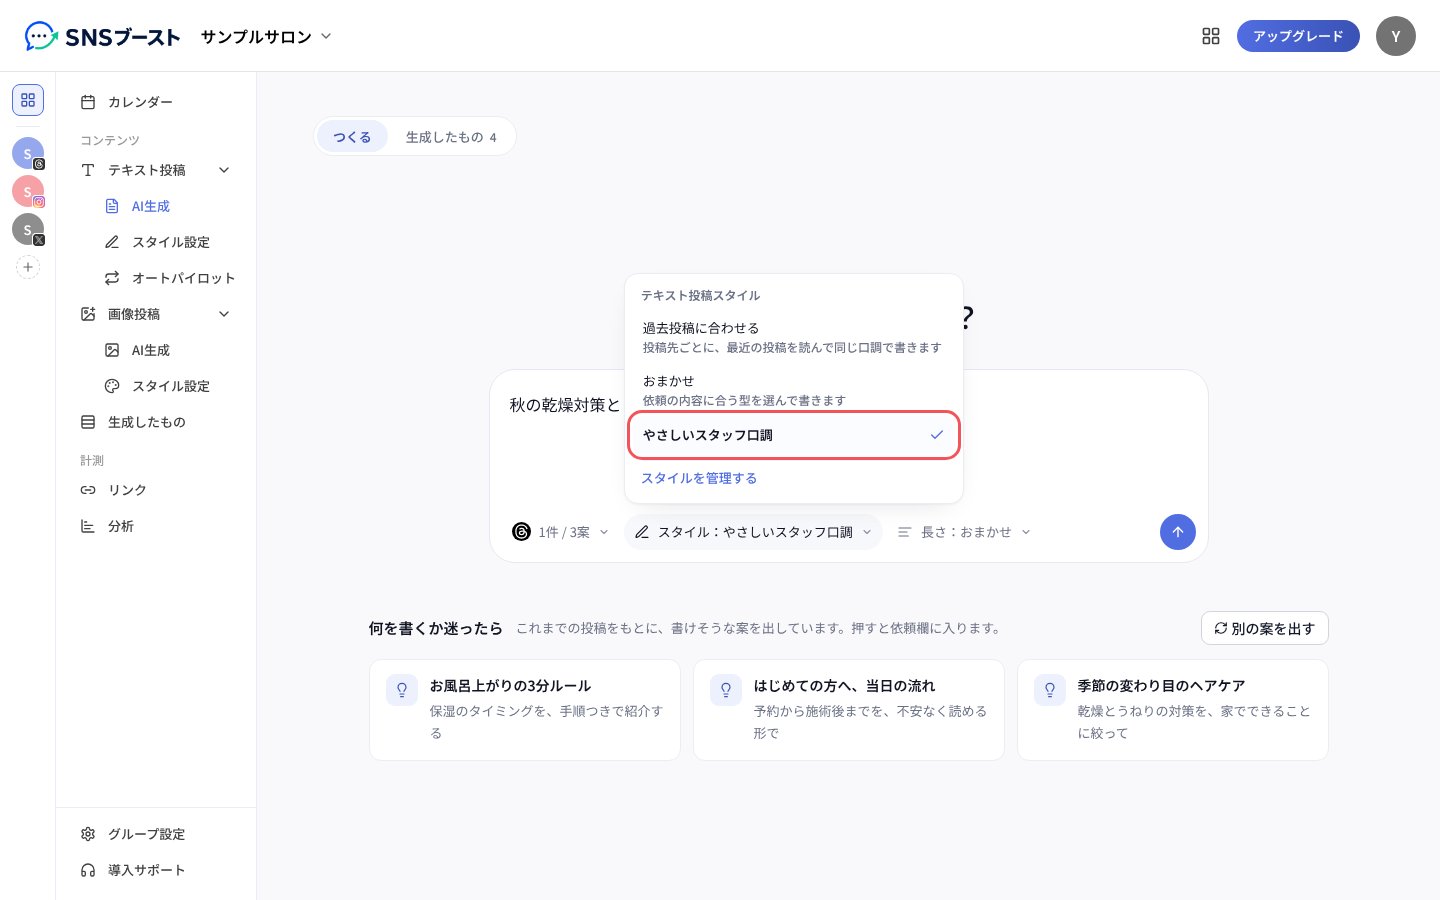Open 生成したもの in the sidebar
The image size is (1440, 900).
[x=156, y=422]
